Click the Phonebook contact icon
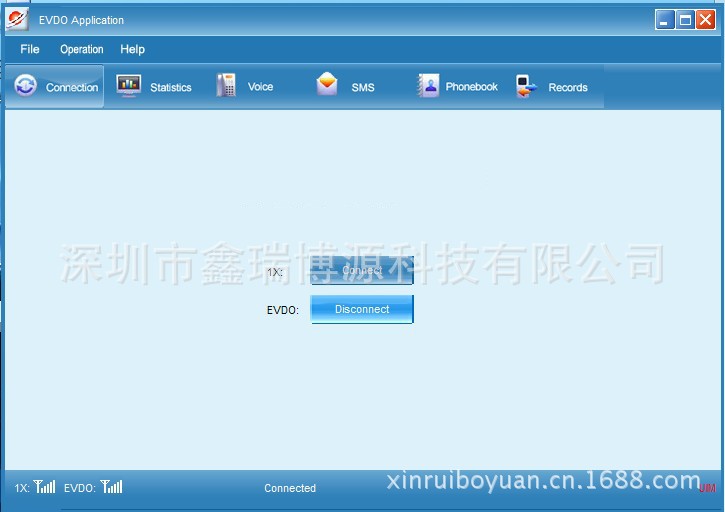The image size is (725, 512). pos(429,85)
